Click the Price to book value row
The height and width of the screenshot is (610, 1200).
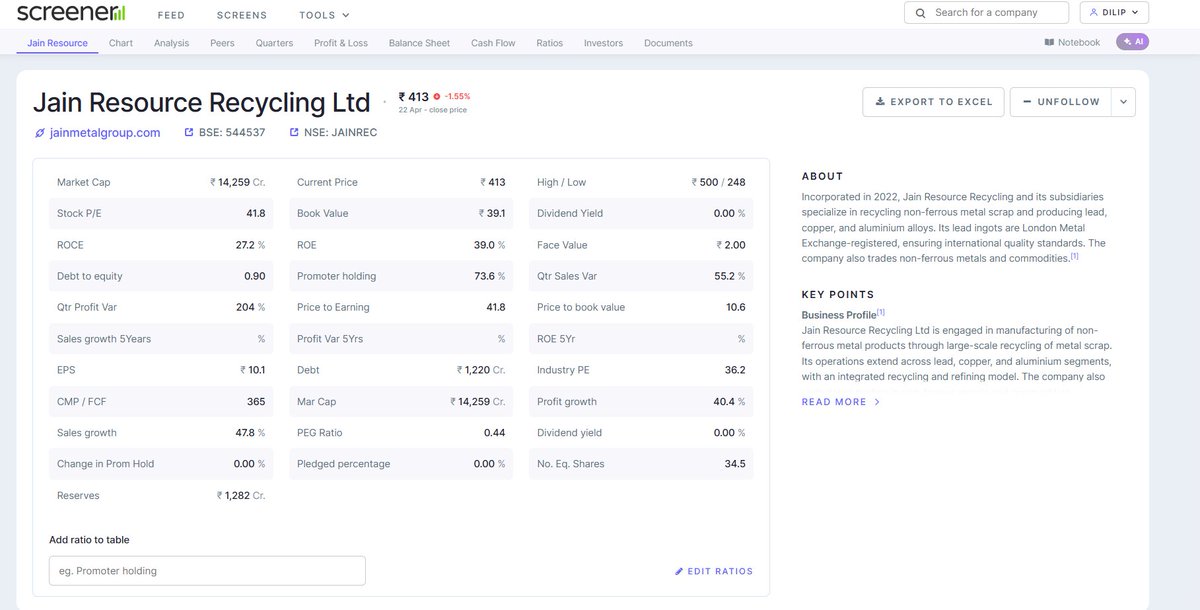click(641, 307)
